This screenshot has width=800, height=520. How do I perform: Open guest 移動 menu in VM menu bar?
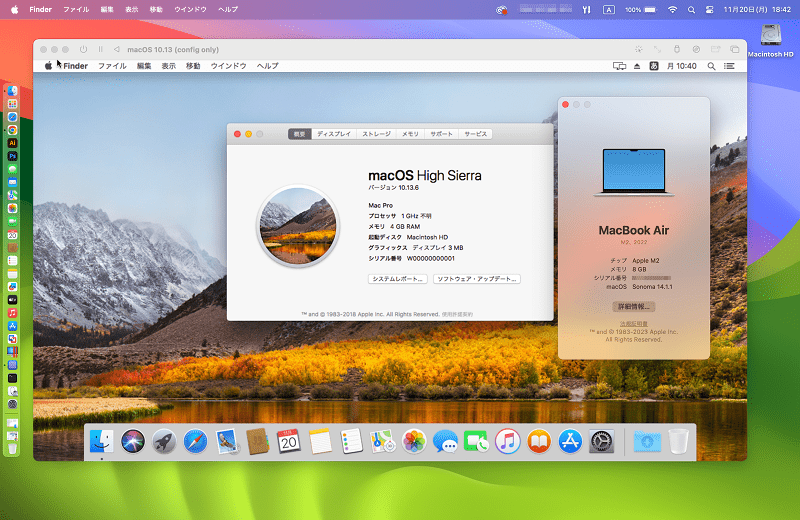(193, 66)
